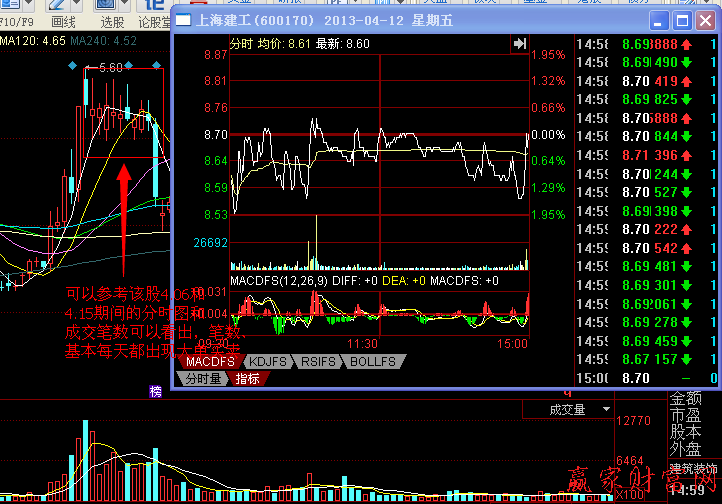Viewport: 722px width, 504px height.
Task: Click the 选股 toolbar button
Action: point(113,21)
